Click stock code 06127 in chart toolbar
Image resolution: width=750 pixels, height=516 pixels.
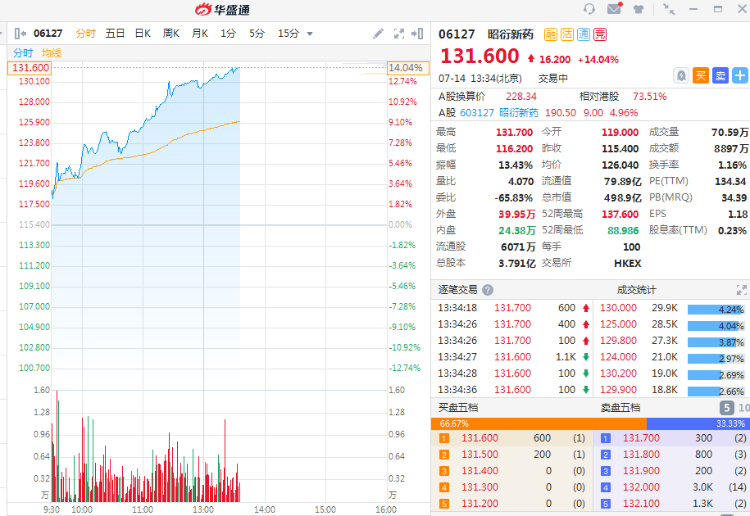48,33
